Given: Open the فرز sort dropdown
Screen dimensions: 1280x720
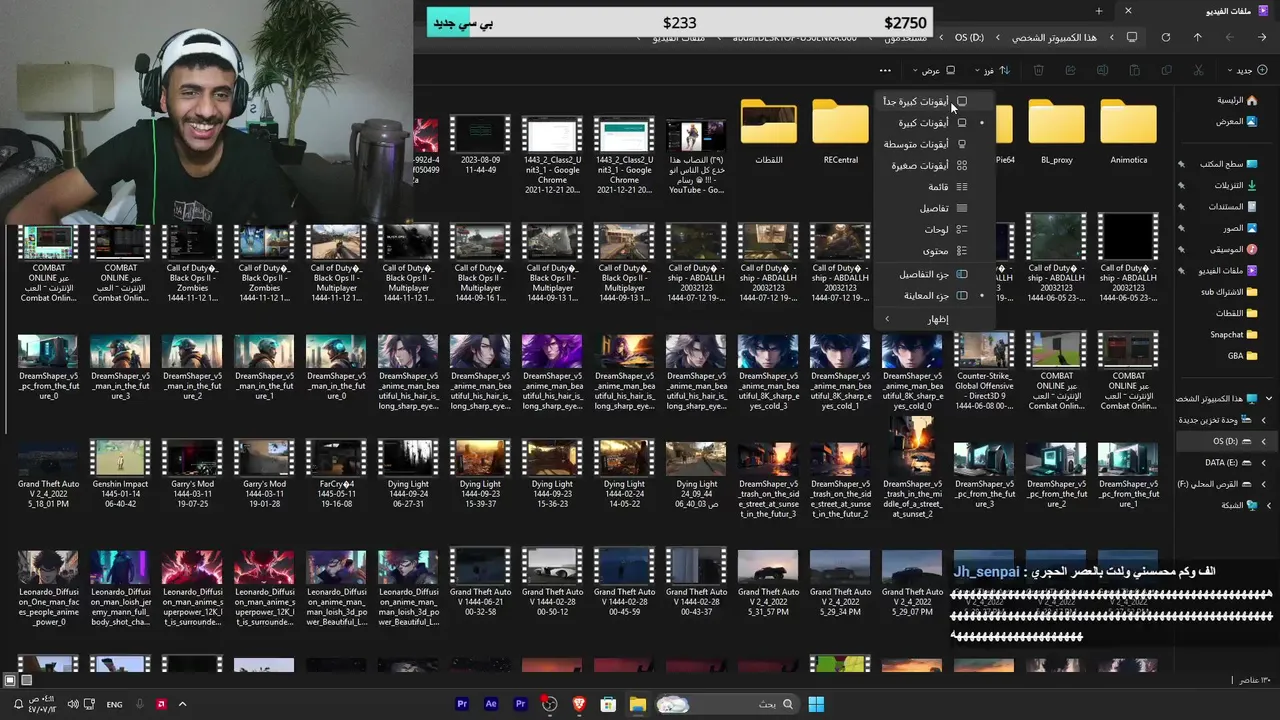Looking at the screenshot, I should (x=993, y=70).
